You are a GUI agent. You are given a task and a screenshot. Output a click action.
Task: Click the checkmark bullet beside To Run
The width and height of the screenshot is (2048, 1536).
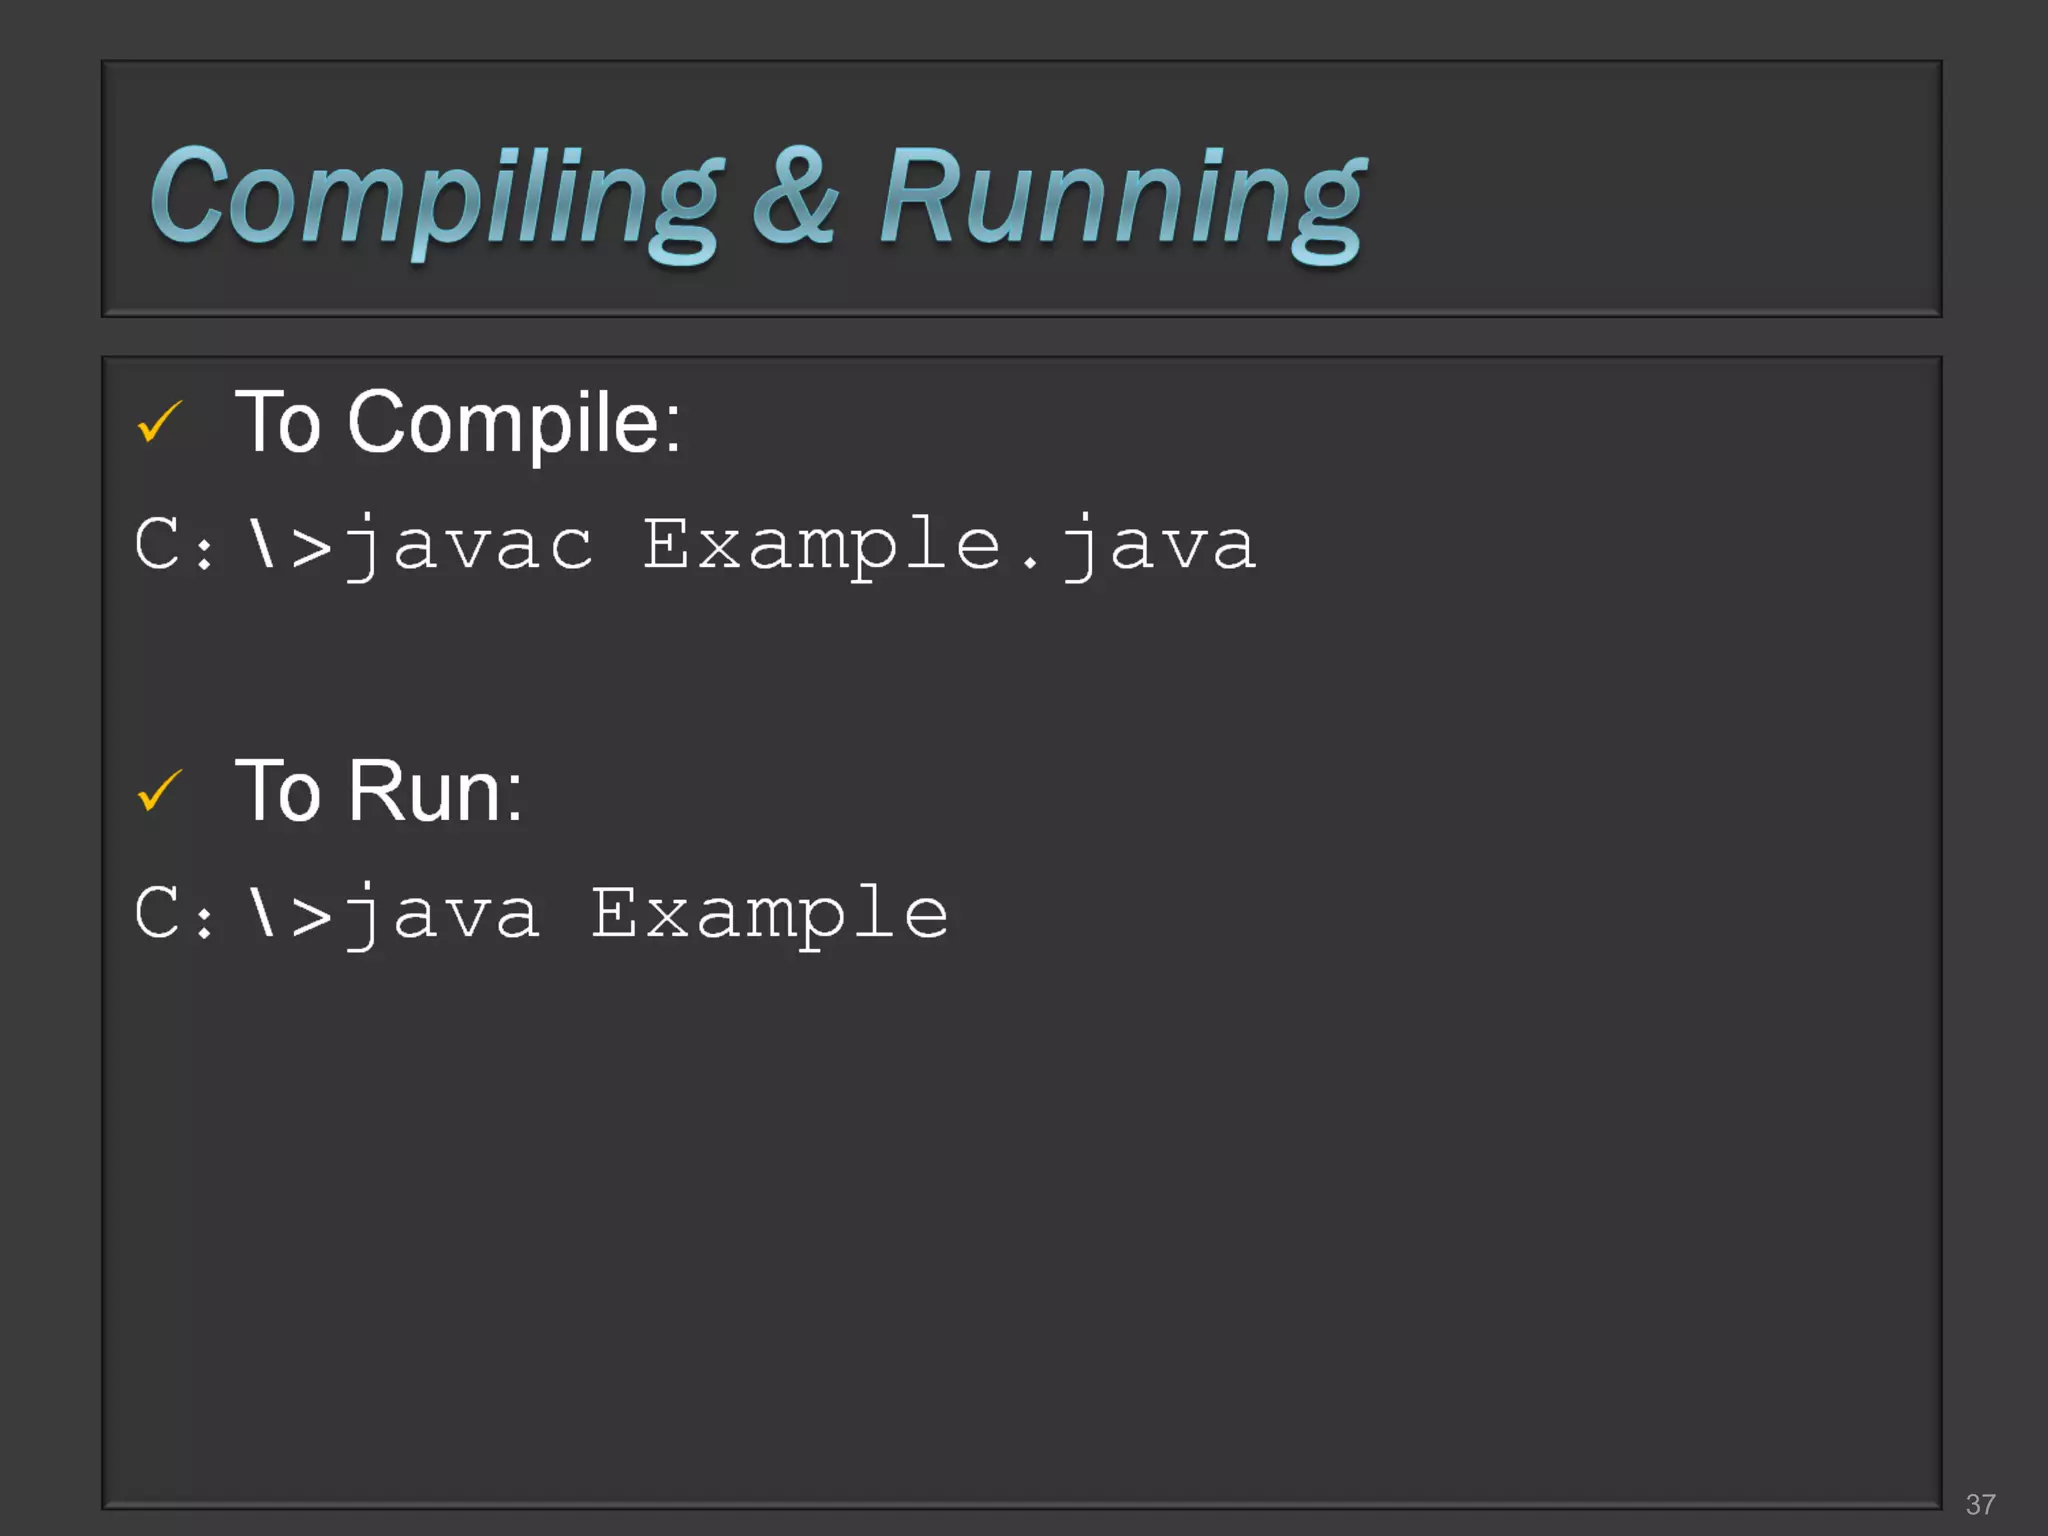pyautogui.click(x=160, y=791)
